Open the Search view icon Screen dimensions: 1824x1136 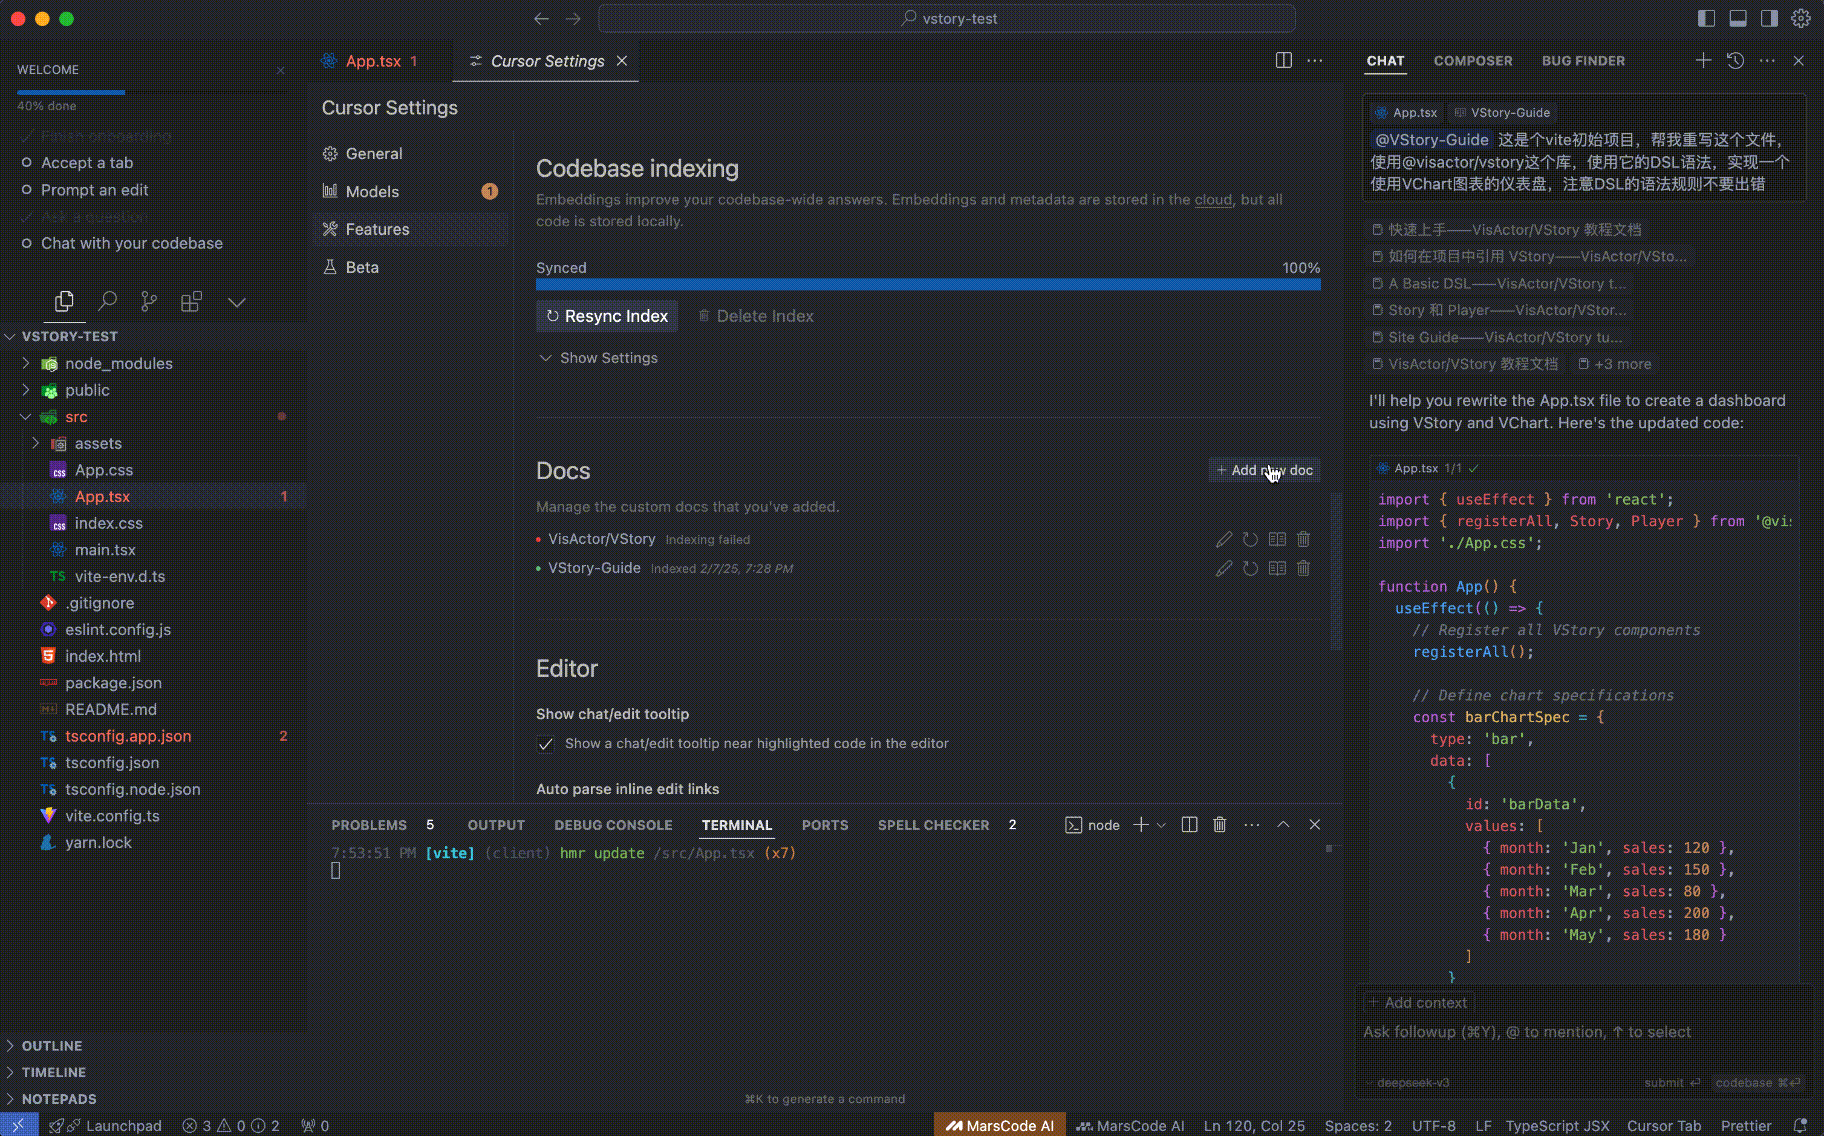[107, 301]
